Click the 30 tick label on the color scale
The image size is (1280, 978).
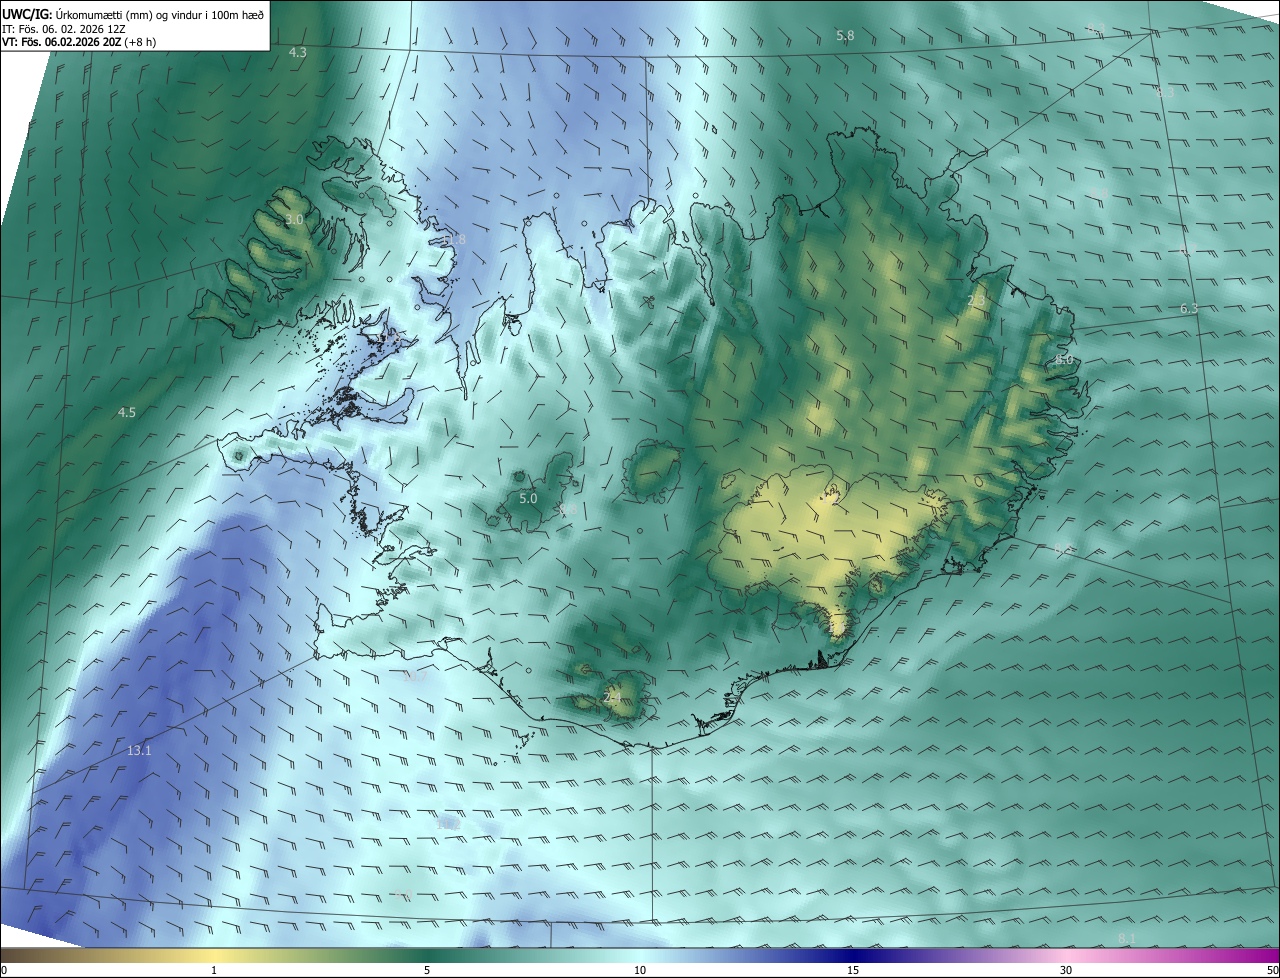click(1066, 970)
